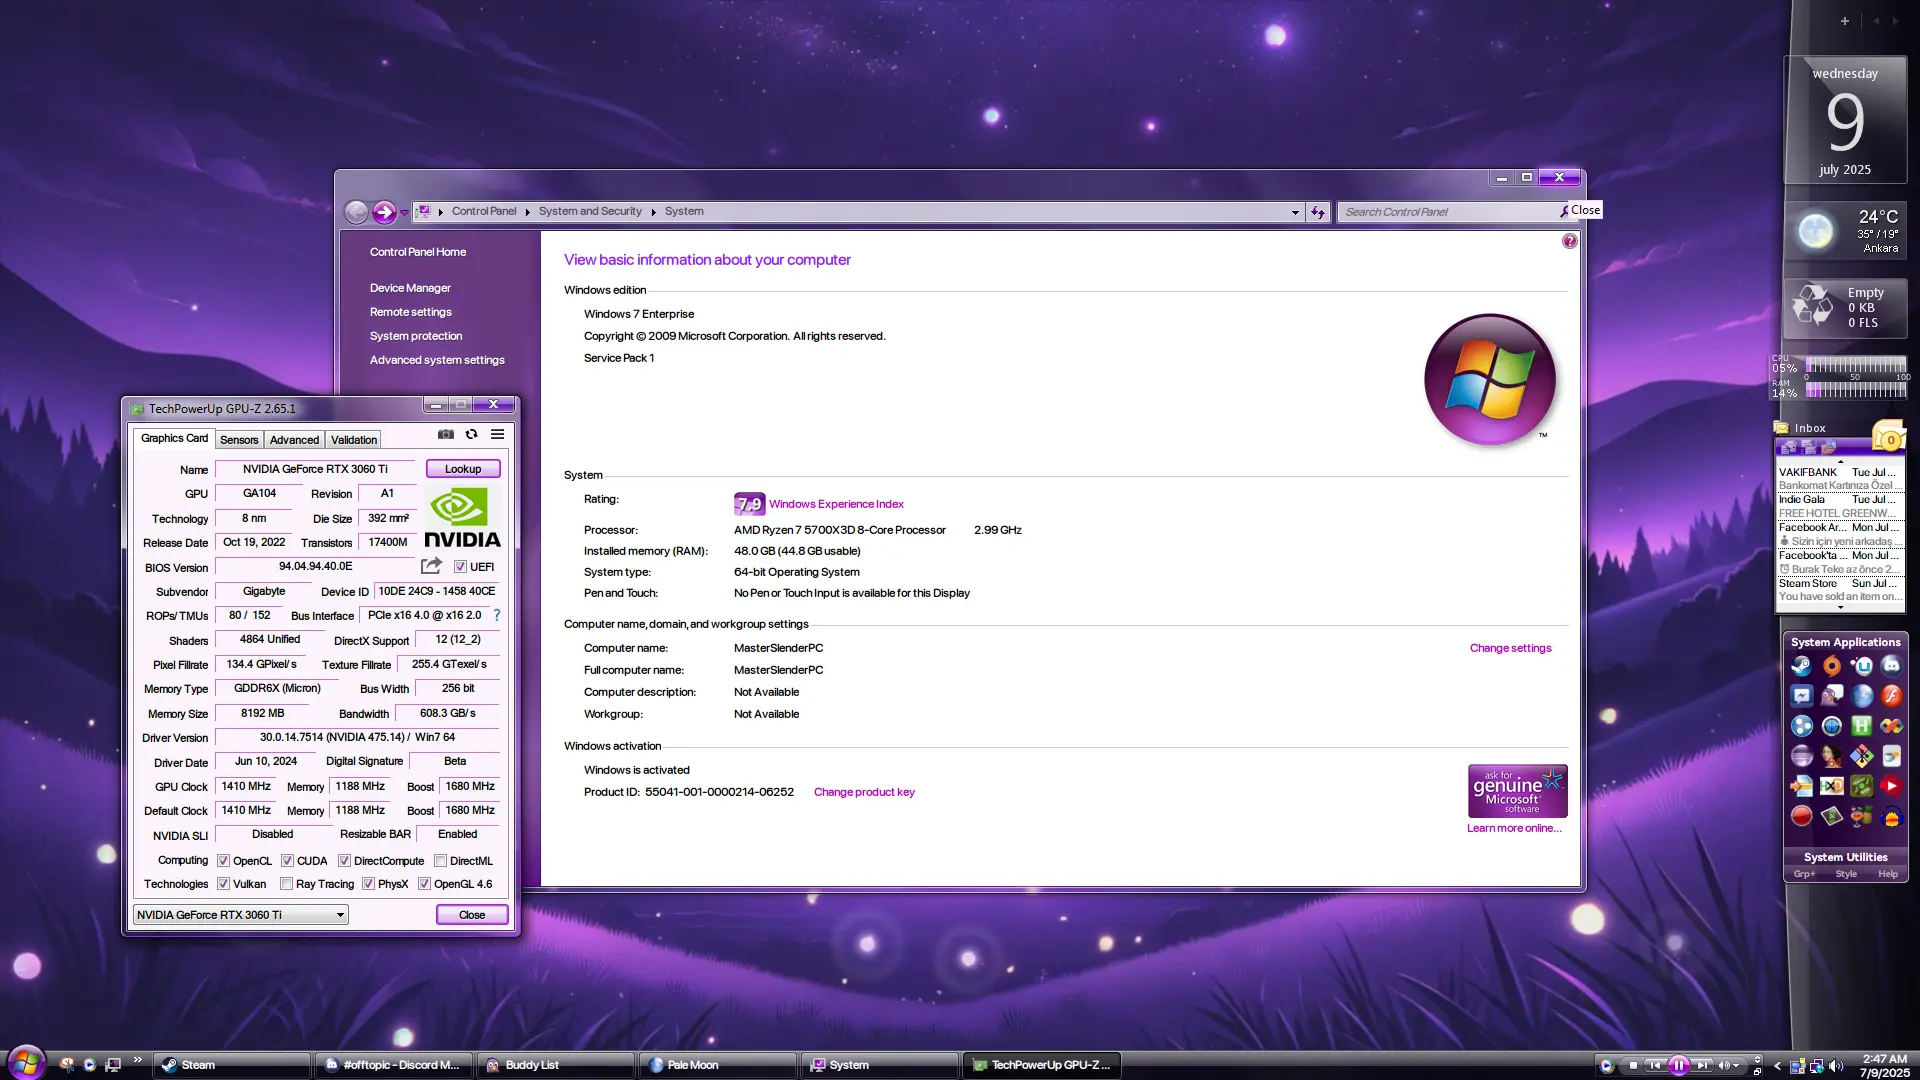Pause playback in taskbar media player

[1679, 1066]
